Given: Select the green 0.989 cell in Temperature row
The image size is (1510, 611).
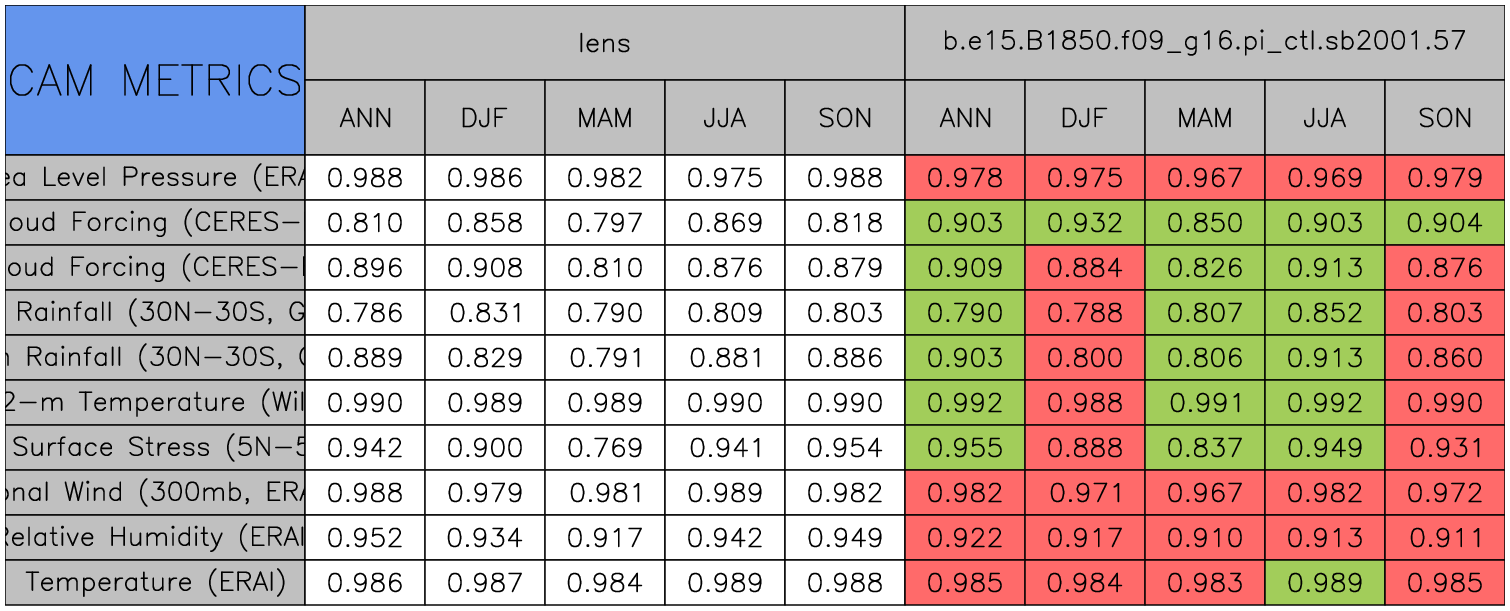Looking at the screenshot, I should click(1324, 582).
